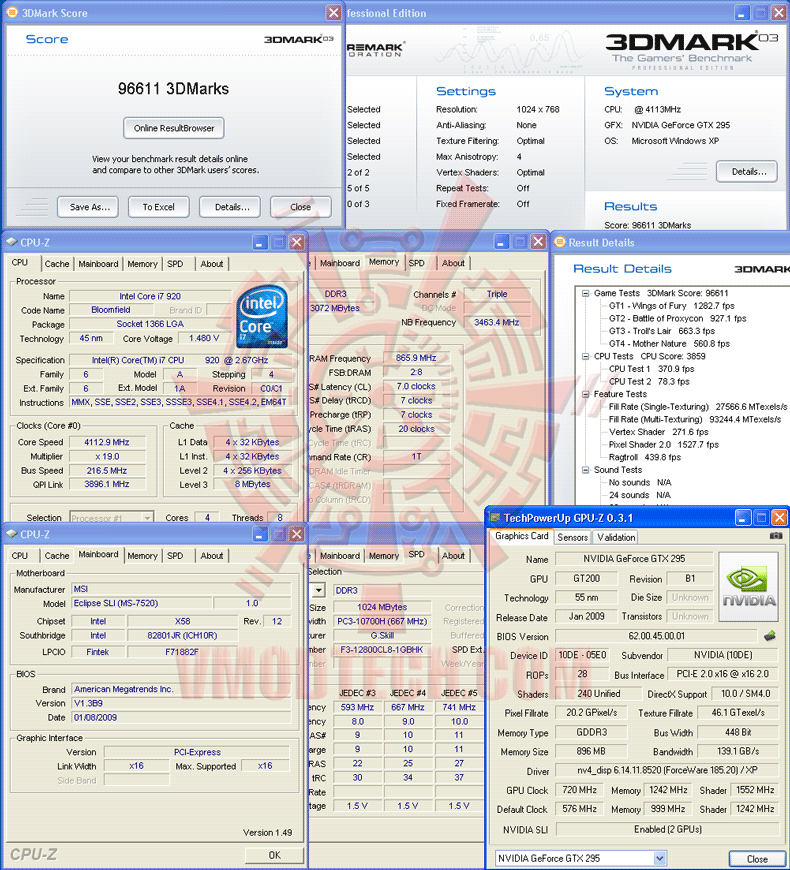Open System Details button in 3DMark03
This screenshot has width=790, height=870.
(747, 171)
